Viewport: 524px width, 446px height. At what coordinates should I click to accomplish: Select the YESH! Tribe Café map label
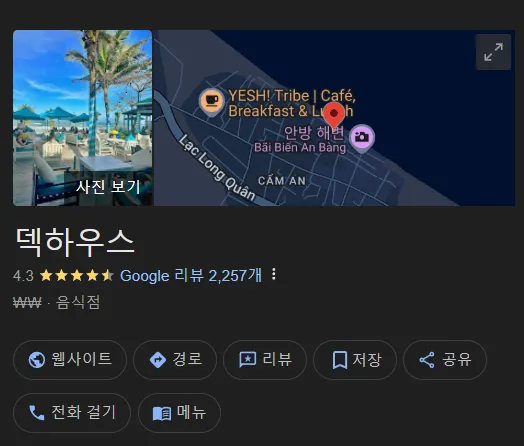(x=291, y=103)
